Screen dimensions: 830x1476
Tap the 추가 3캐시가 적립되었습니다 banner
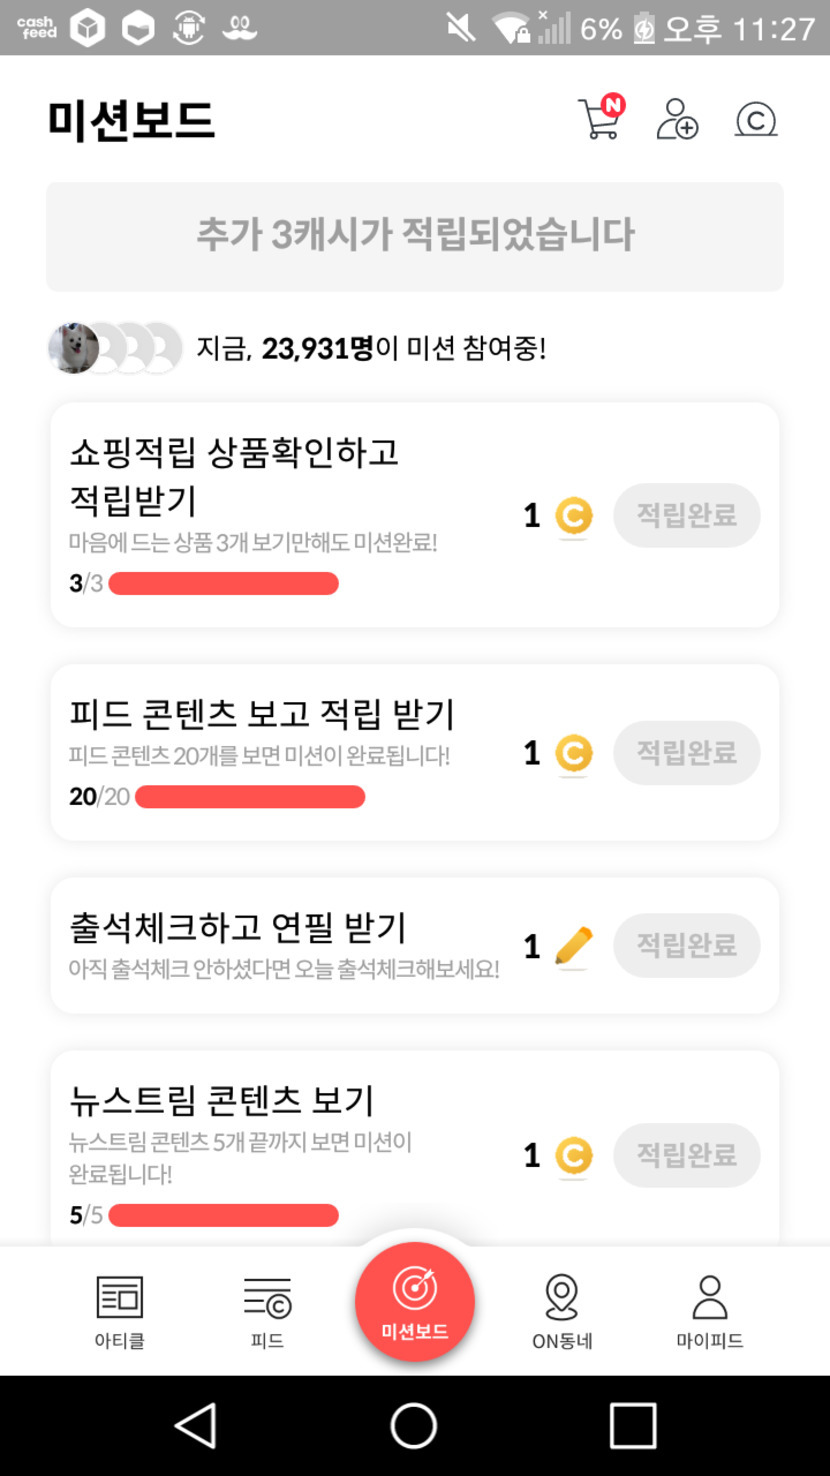(415, 236)
